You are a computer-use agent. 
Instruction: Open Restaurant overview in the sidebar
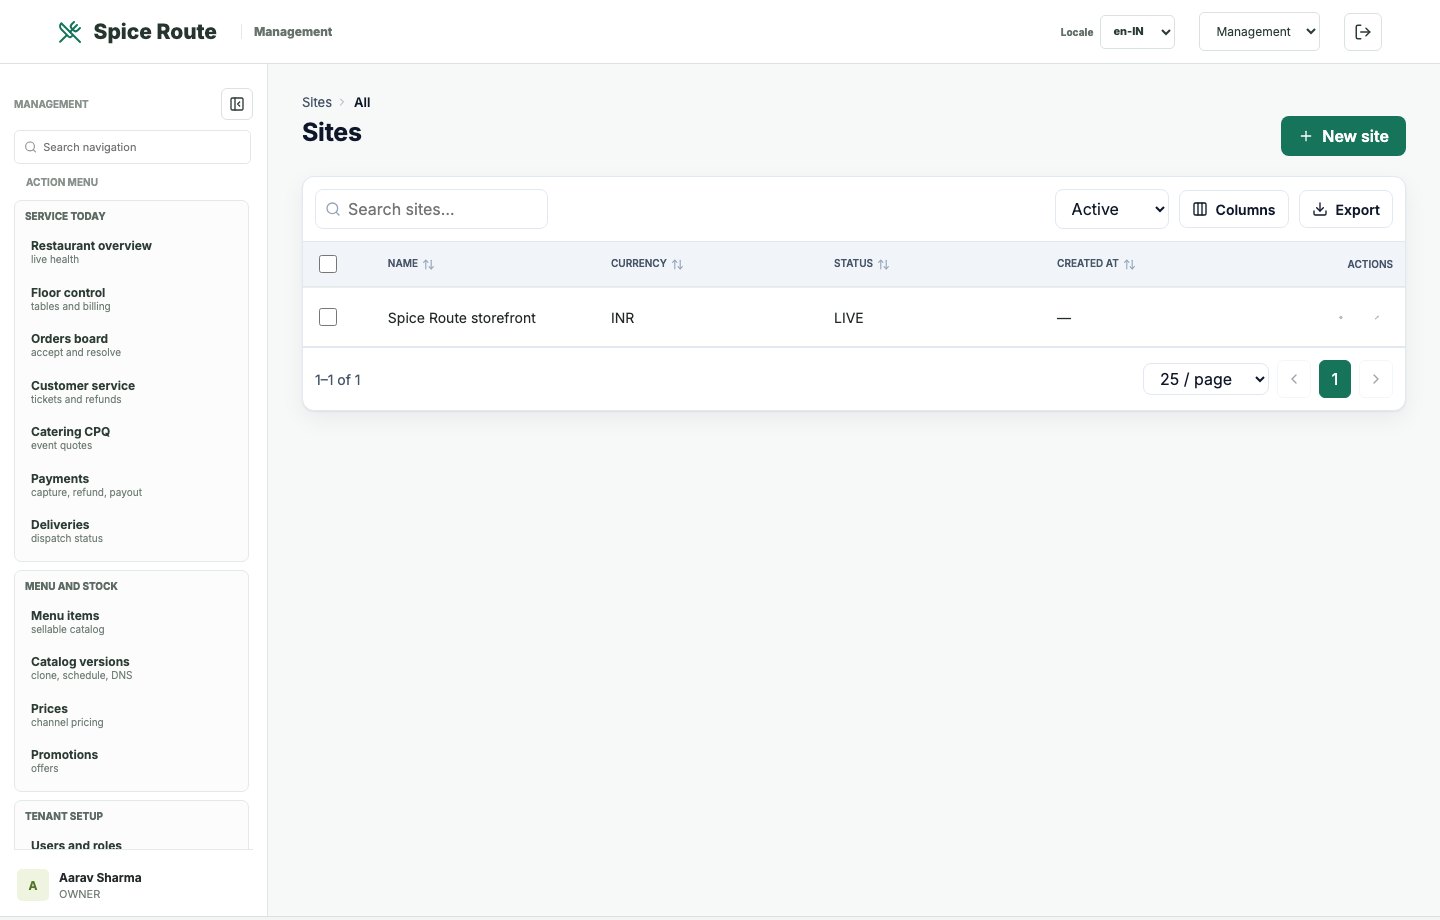[131, 252]
